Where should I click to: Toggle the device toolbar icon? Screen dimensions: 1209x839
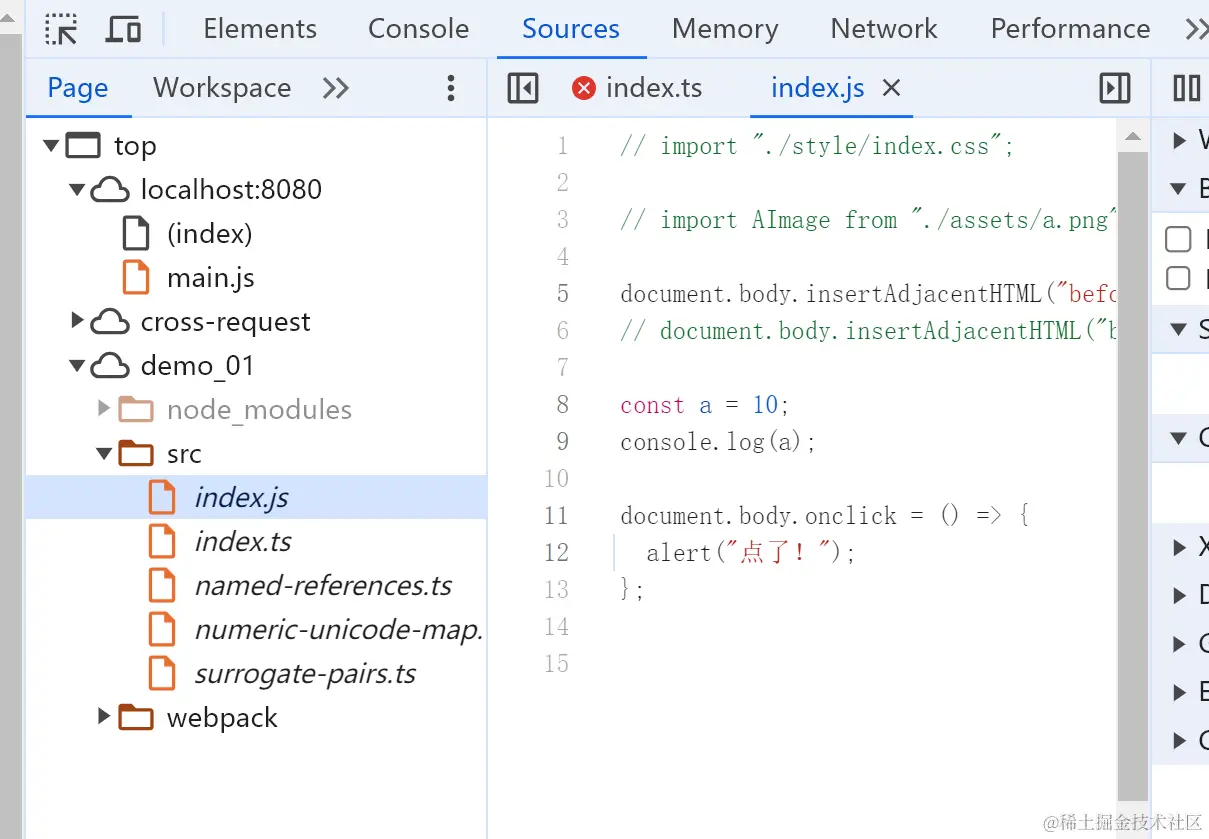pos(124,30)
